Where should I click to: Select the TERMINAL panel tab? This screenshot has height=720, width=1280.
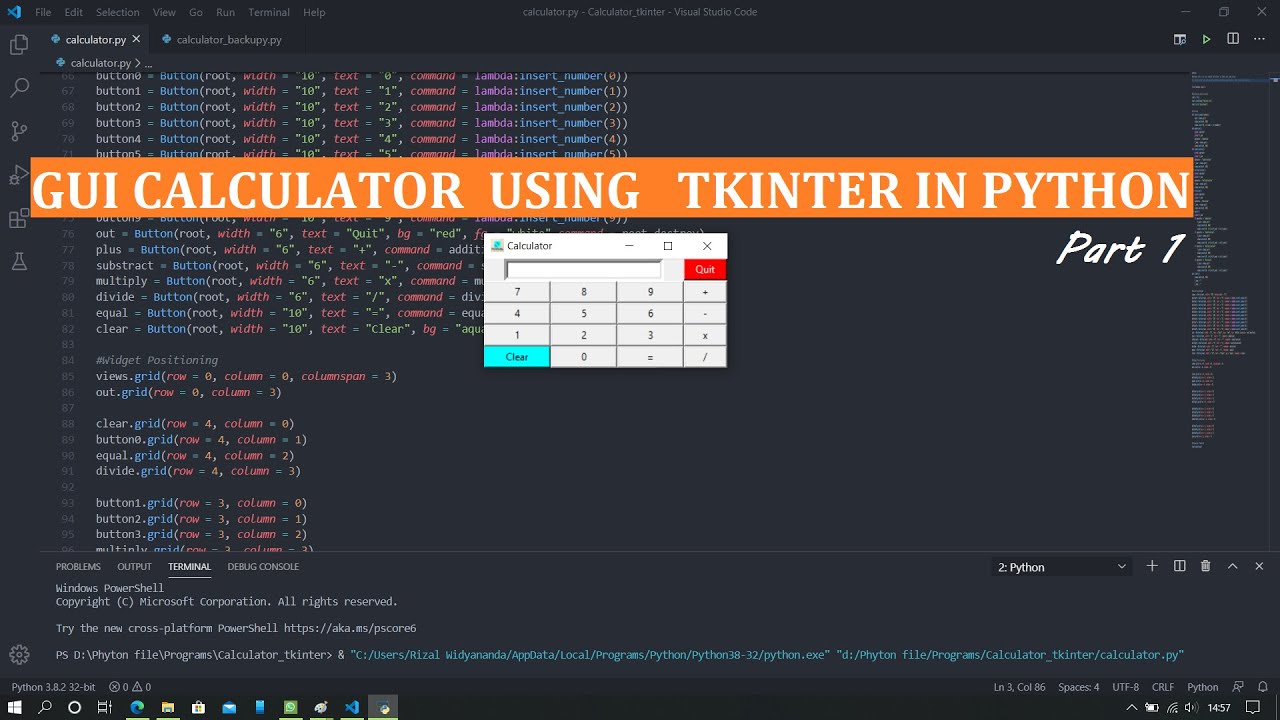point(189,566)
